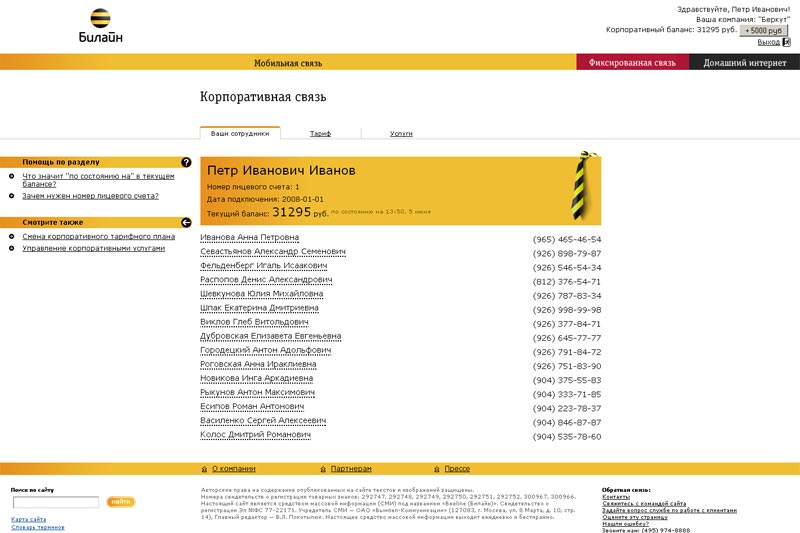Click the logout icon next to Выход
This screenshot has height=533, width=800.
(787, 42)
